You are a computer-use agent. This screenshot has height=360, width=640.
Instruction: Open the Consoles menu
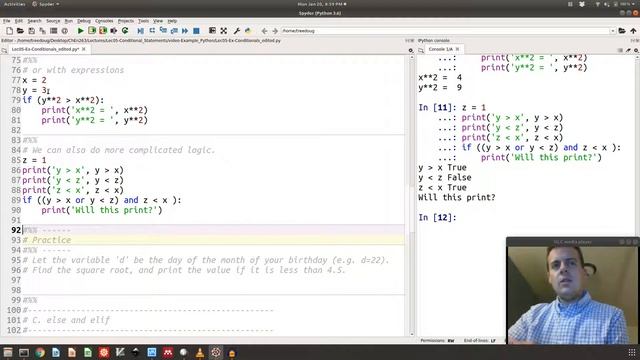click(104, 21)
